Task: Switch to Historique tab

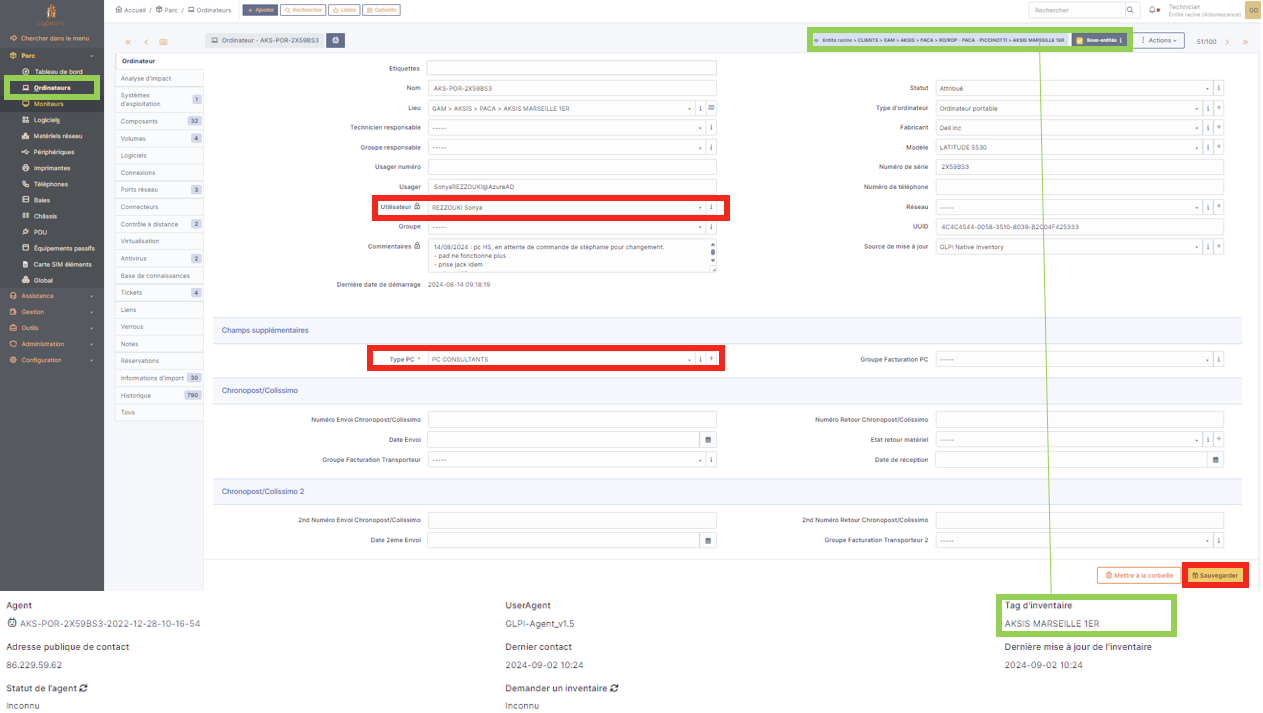Action: coord(159,395)
